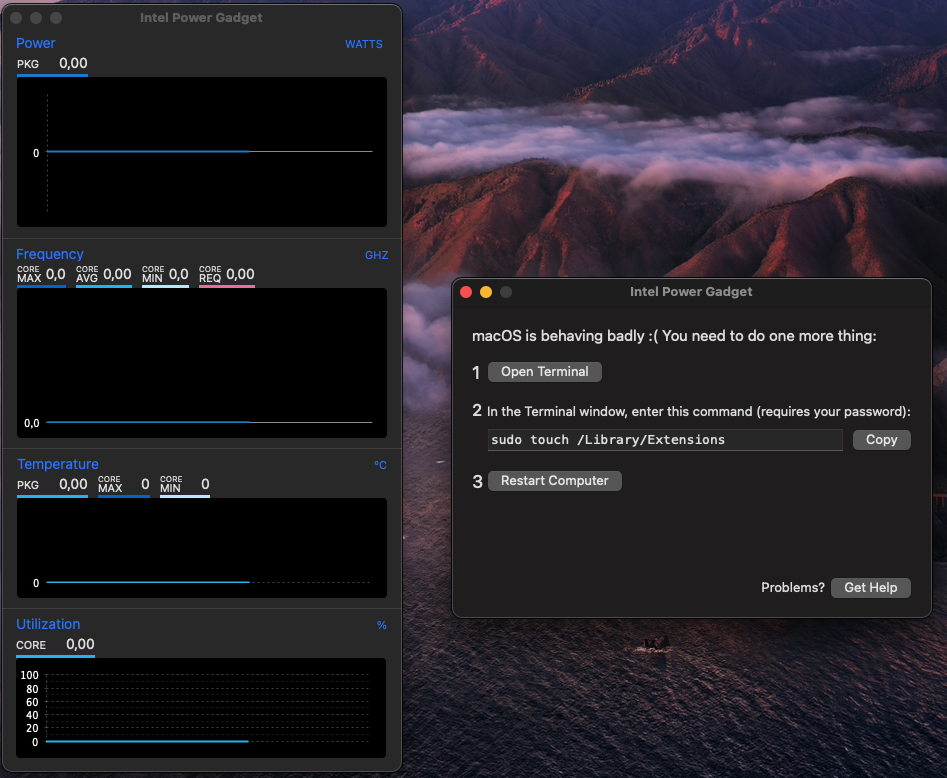947x778 pixels.
Task: Select the CORE MIN frequency legend
Action: coord(165,275)
